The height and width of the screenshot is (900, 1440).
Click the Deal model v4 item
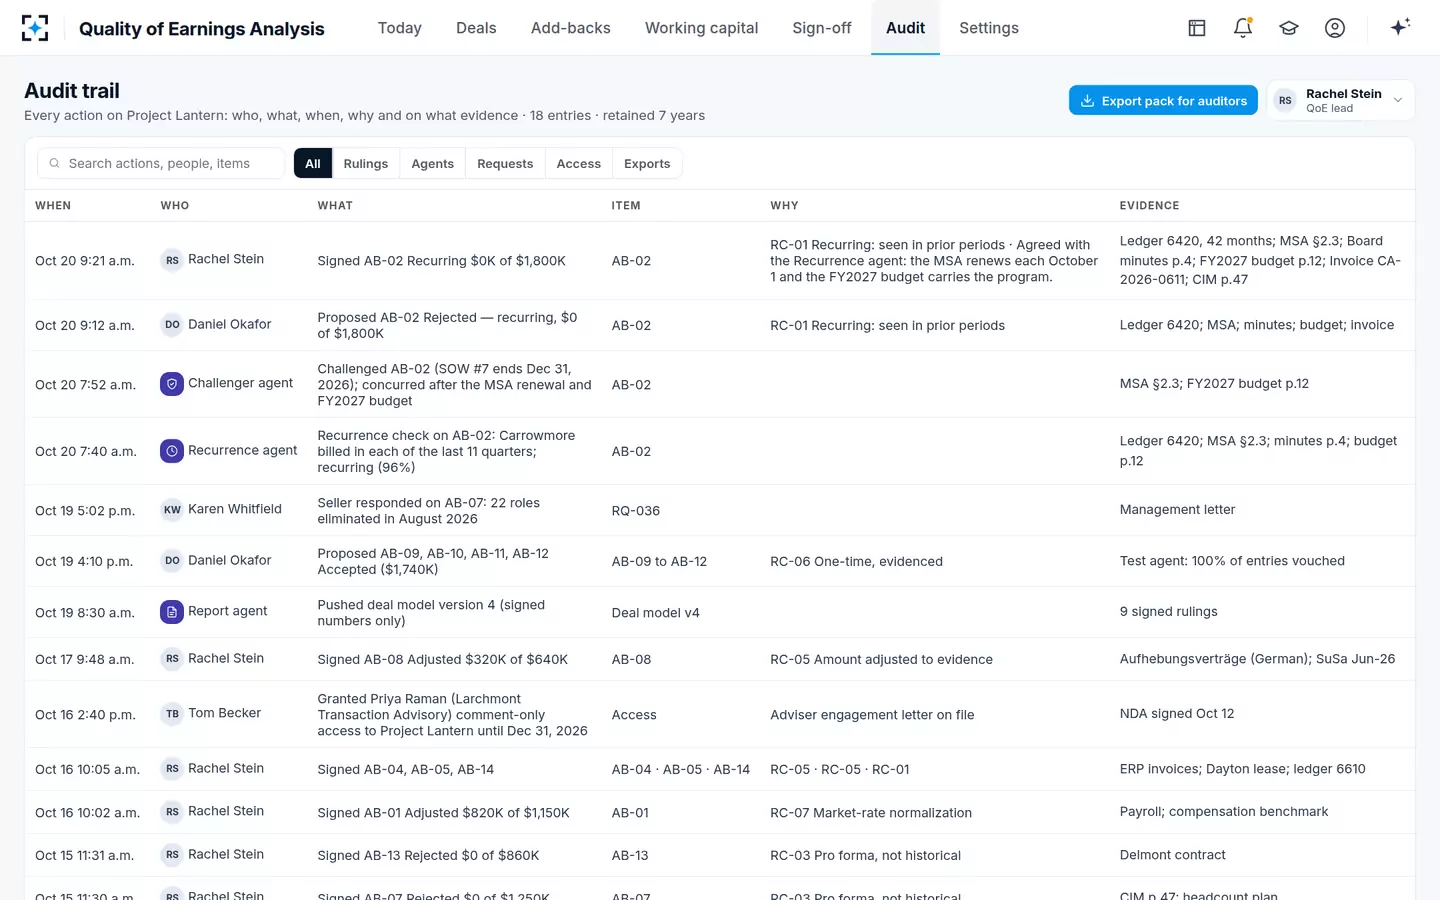(656, 612)
